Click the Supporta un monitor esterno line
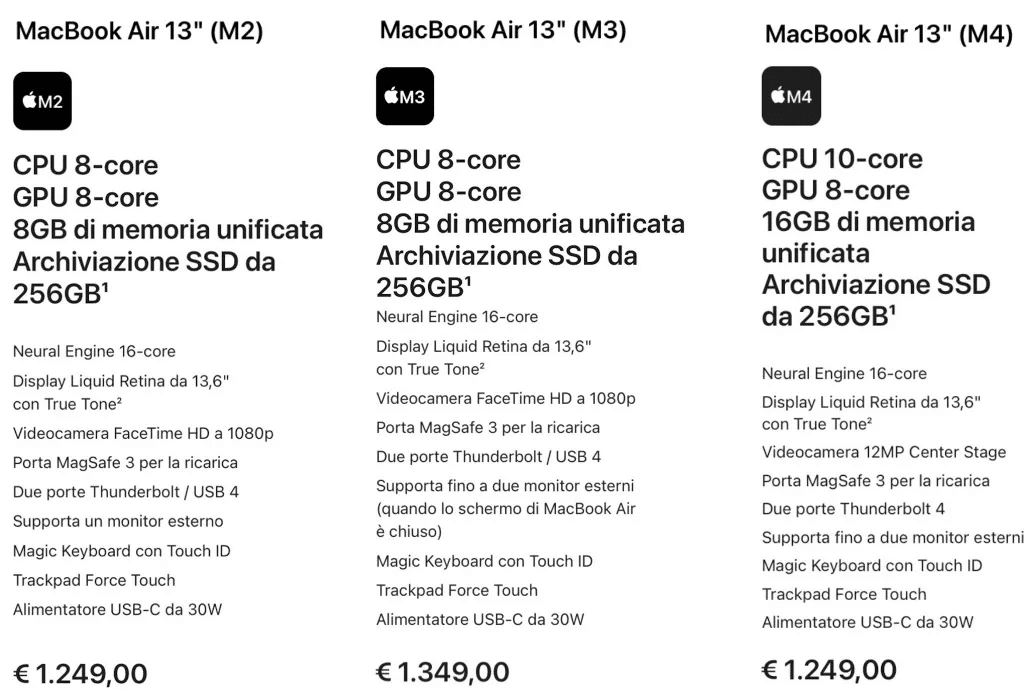This screenshot has width=1024, height=697. click(118, 521)
